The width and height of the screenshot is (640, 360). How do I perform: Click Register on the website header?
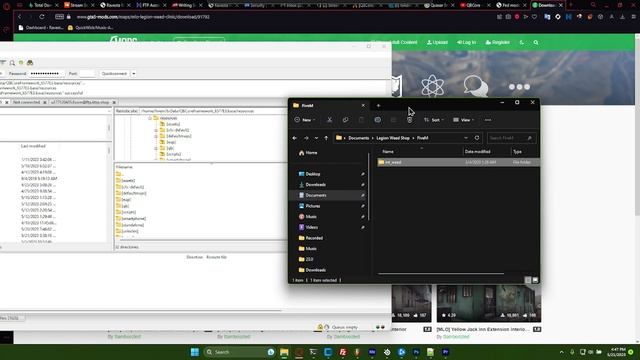[498, 42]
